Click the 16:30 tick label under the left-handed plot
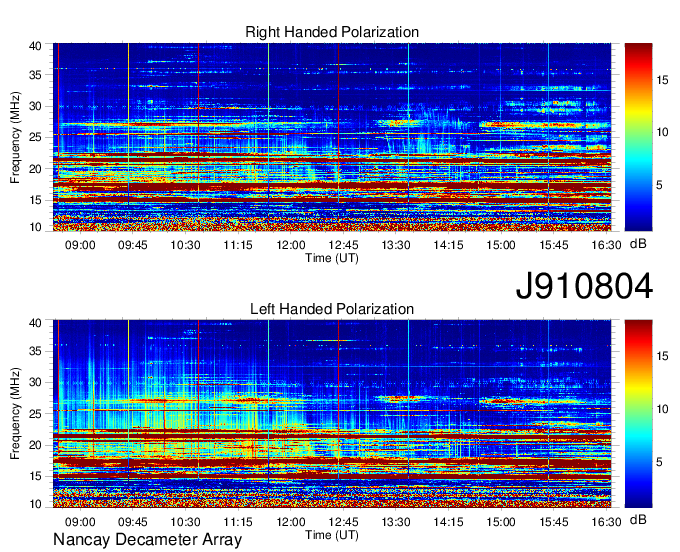Screen dimensions: 680x552 pos(606,522)
